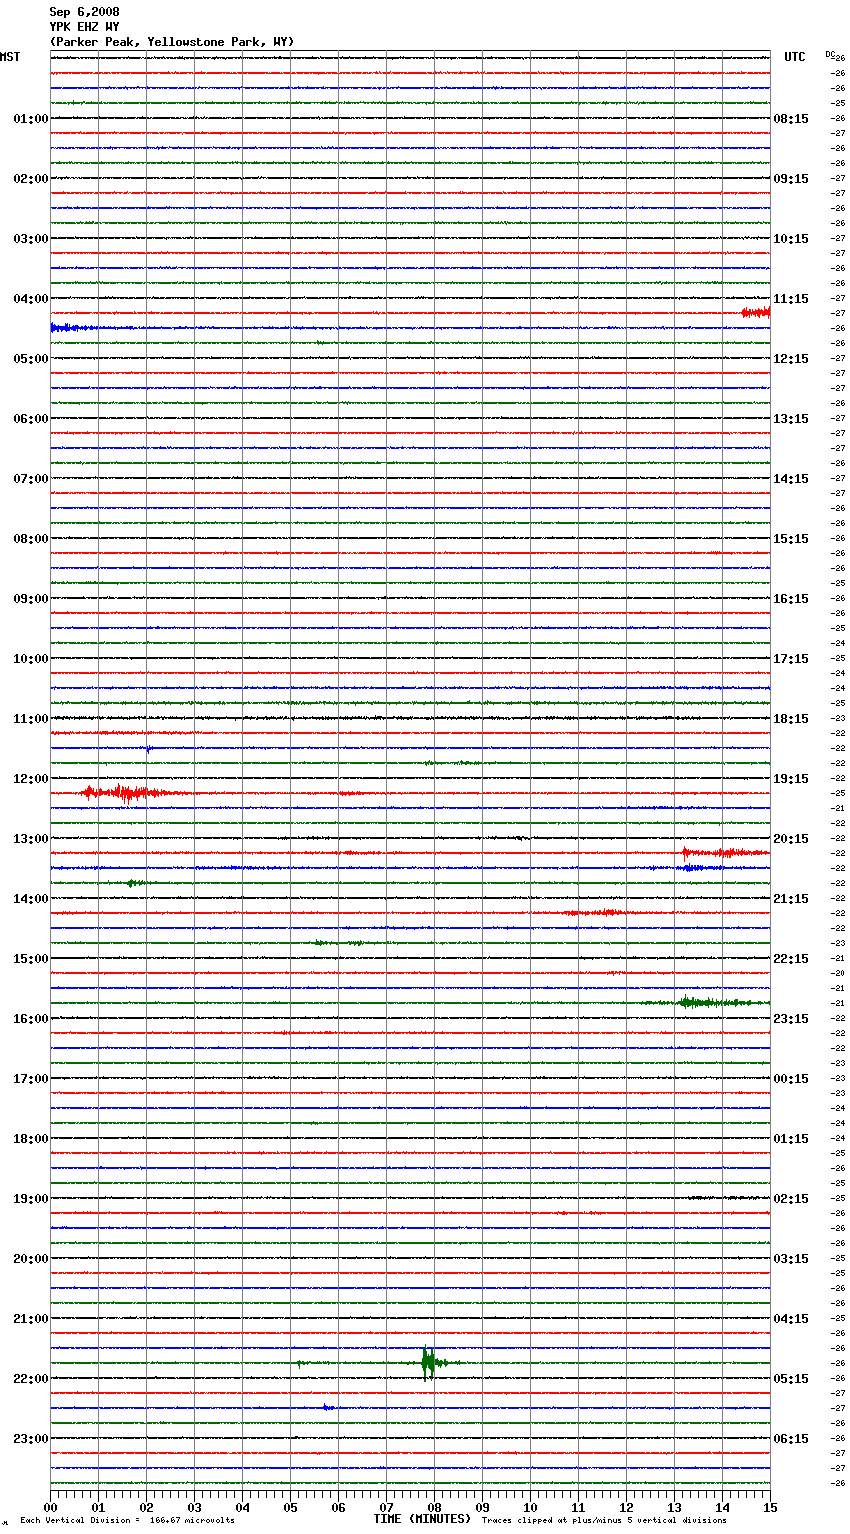Image resolution: width=850 pixels, height=1534 pixels.
Task: Select the 21:00 MST time label
Action: click(x=31, y=1319)
